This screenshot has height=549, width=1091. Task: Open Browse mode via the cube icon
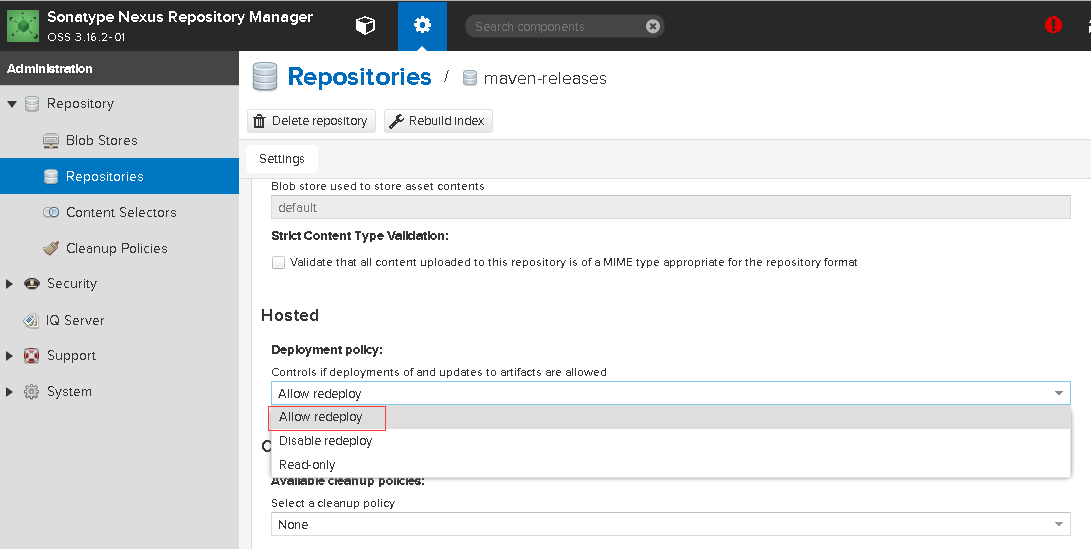[365, 26]
